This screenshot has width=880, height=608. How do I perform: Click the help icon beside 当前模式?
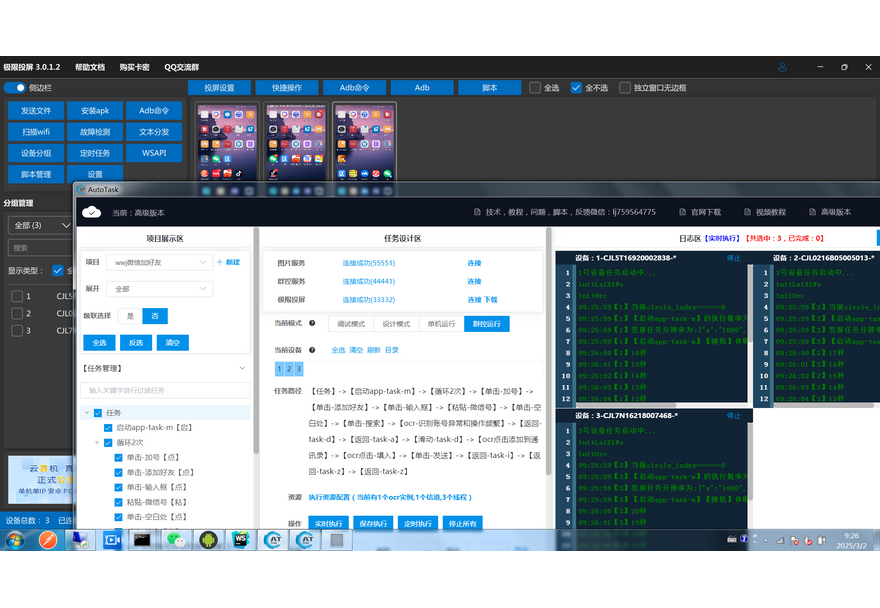click(312, 324)
